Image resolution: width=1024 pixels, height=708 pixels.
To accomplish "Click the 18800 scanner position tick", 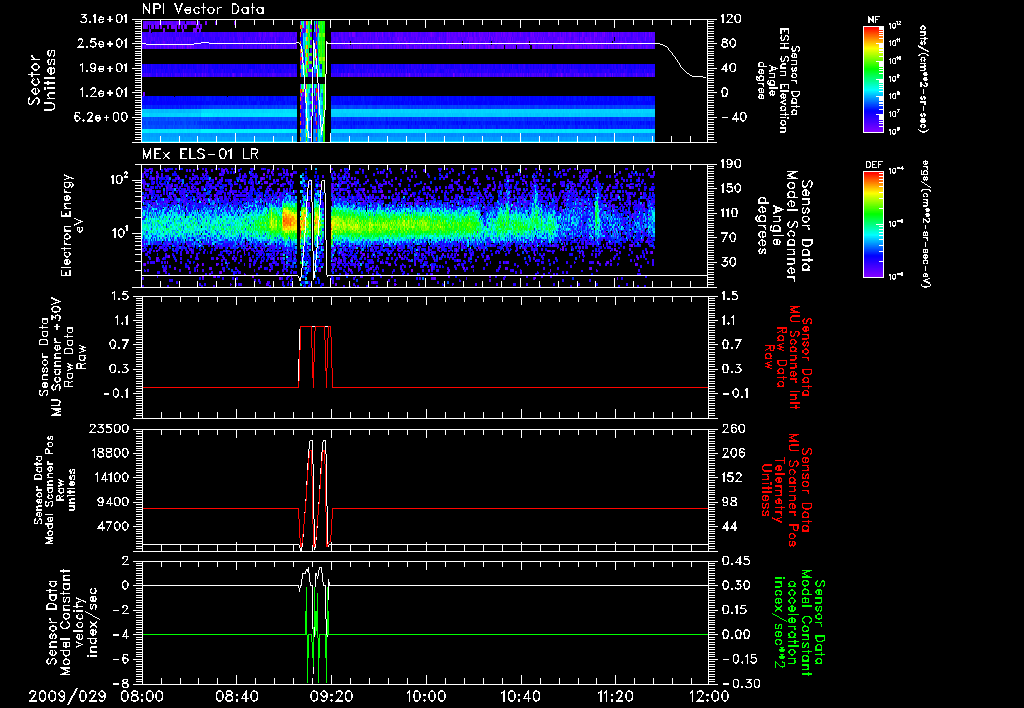I will (x=108, y=453).
